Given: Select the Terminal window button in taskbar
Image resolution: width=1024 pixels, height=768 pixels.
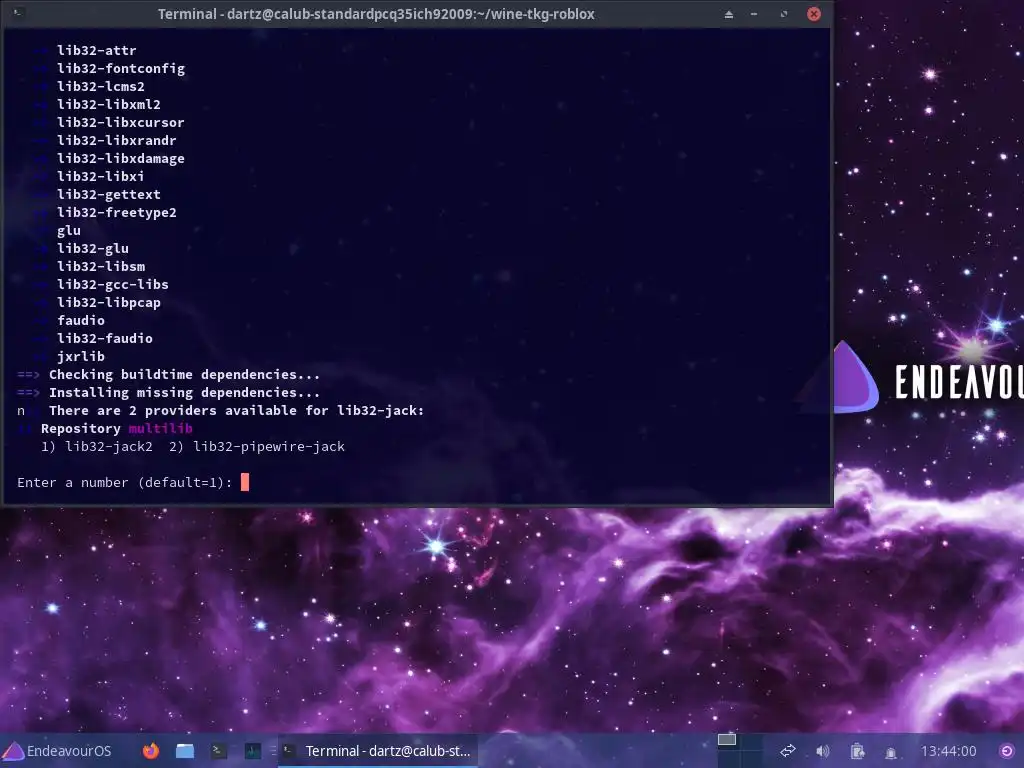Looking at the screenshot, I should click(x=378, y=751).
